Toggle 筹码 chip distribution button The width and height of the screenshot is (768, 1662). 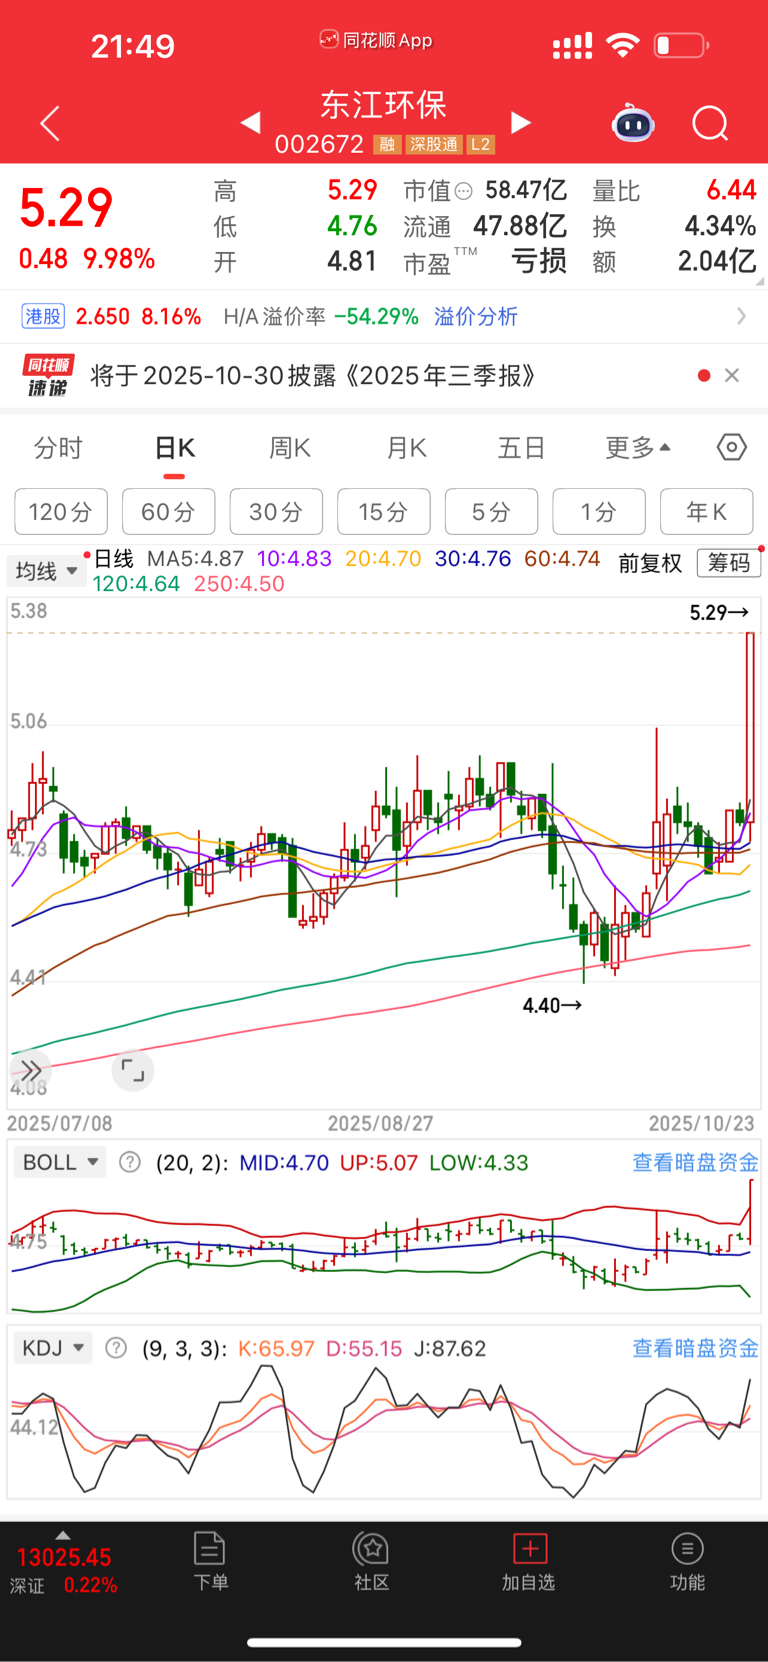(729, 563)
